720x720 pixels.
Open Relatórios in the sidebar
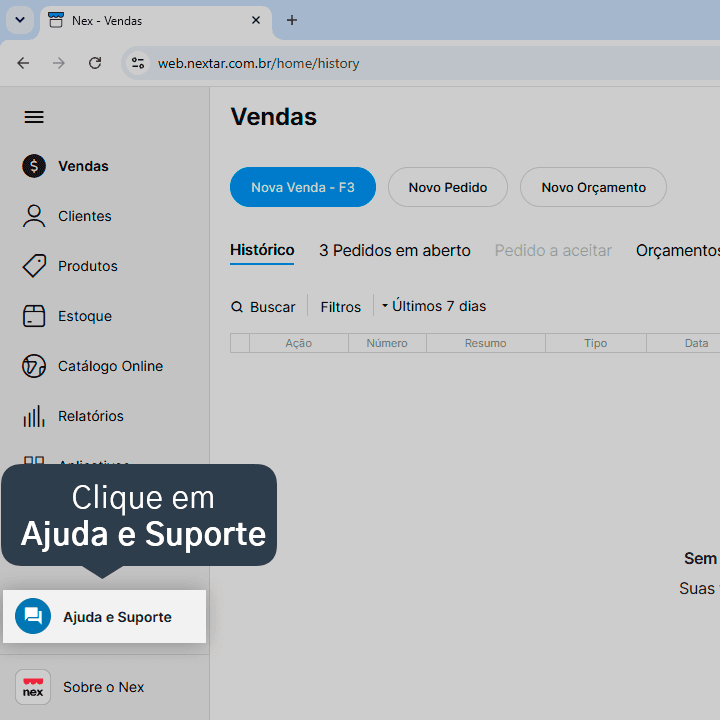click(x=90, y=416)
